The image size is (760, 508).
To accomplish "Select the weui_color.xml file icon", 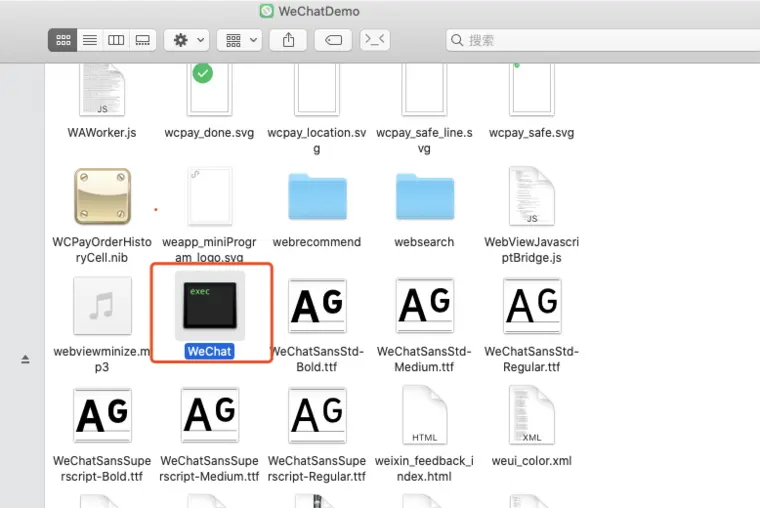I will click(x=532, y=415).
